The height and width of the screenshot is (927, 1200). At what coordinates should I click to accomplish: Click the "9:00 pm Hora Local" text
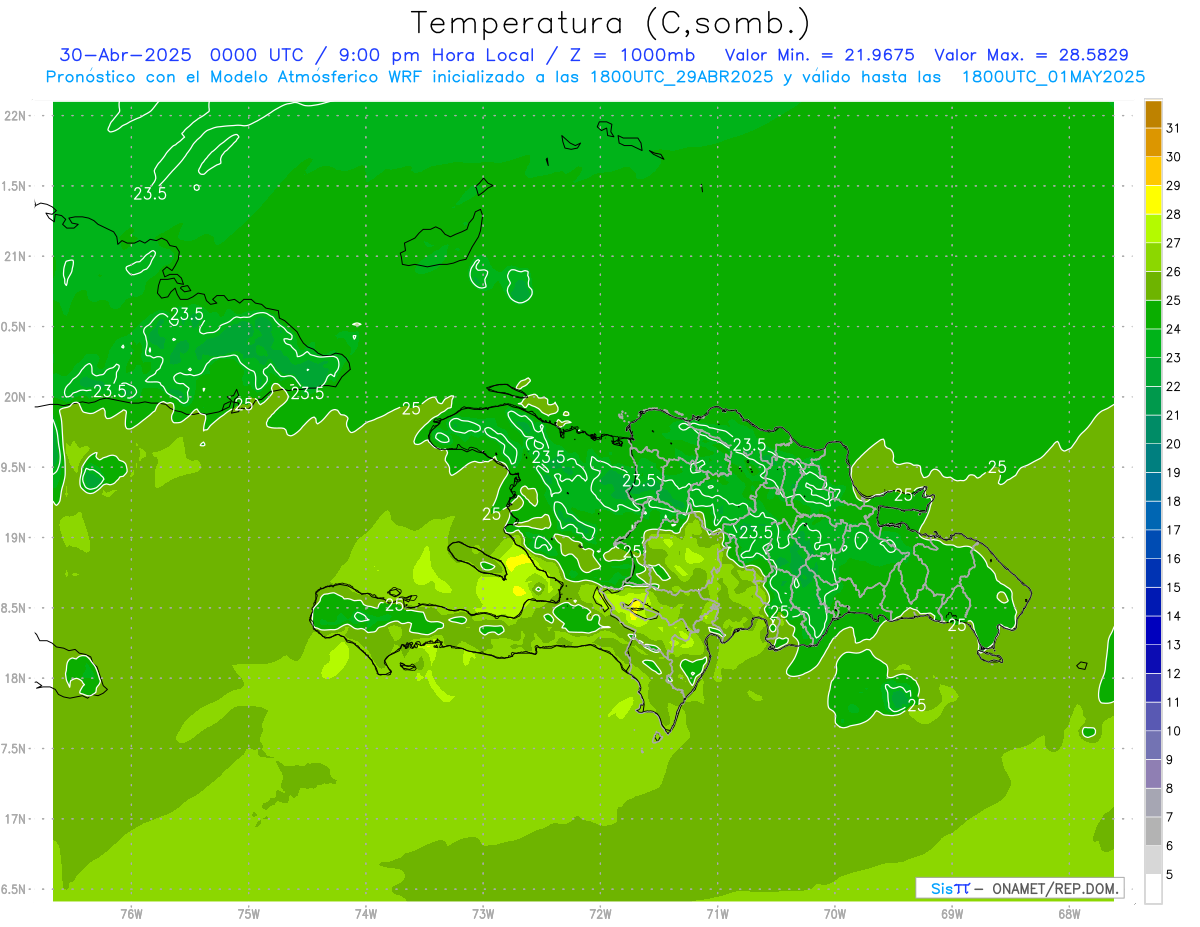[x=439, y=55]
